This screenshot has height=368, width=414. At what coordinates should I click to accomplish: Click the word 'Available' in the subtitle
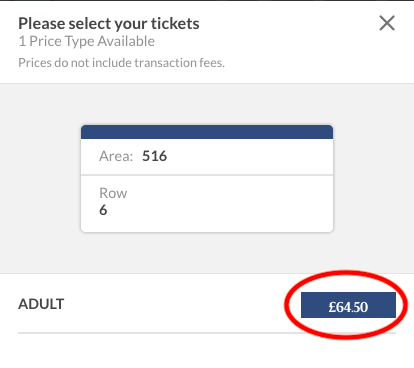click(126, 41)
